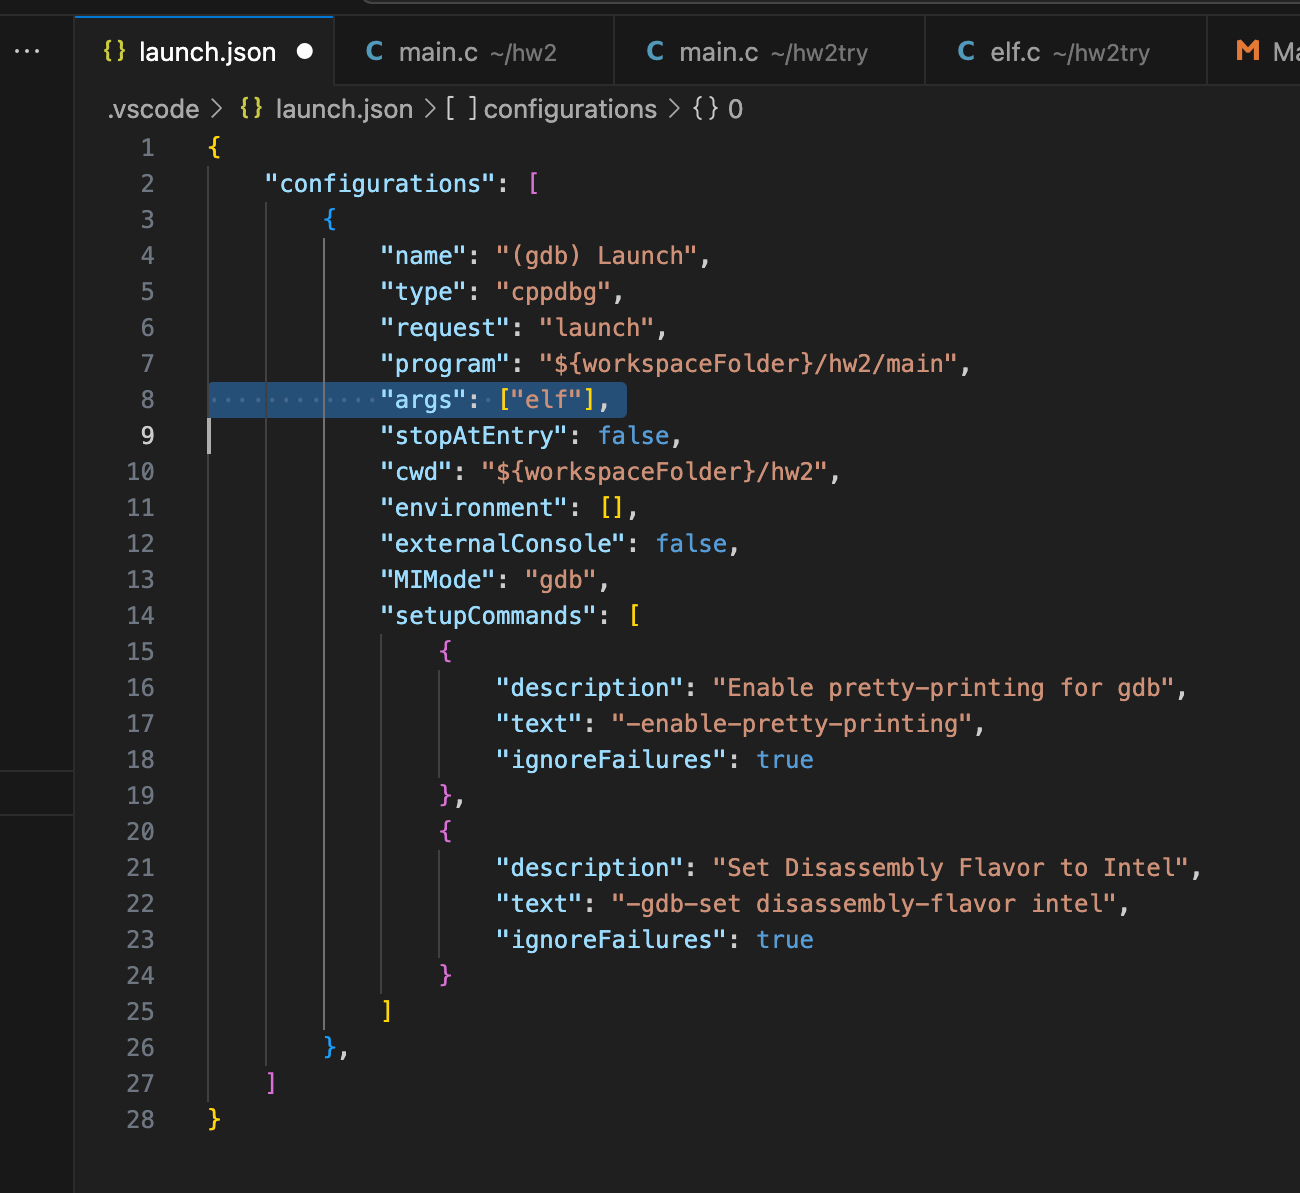The width and height of the screenshot is (1300, 1193).
Task: Place cursor on the "setupCommands" key
Action: click(x=489, y=616)
